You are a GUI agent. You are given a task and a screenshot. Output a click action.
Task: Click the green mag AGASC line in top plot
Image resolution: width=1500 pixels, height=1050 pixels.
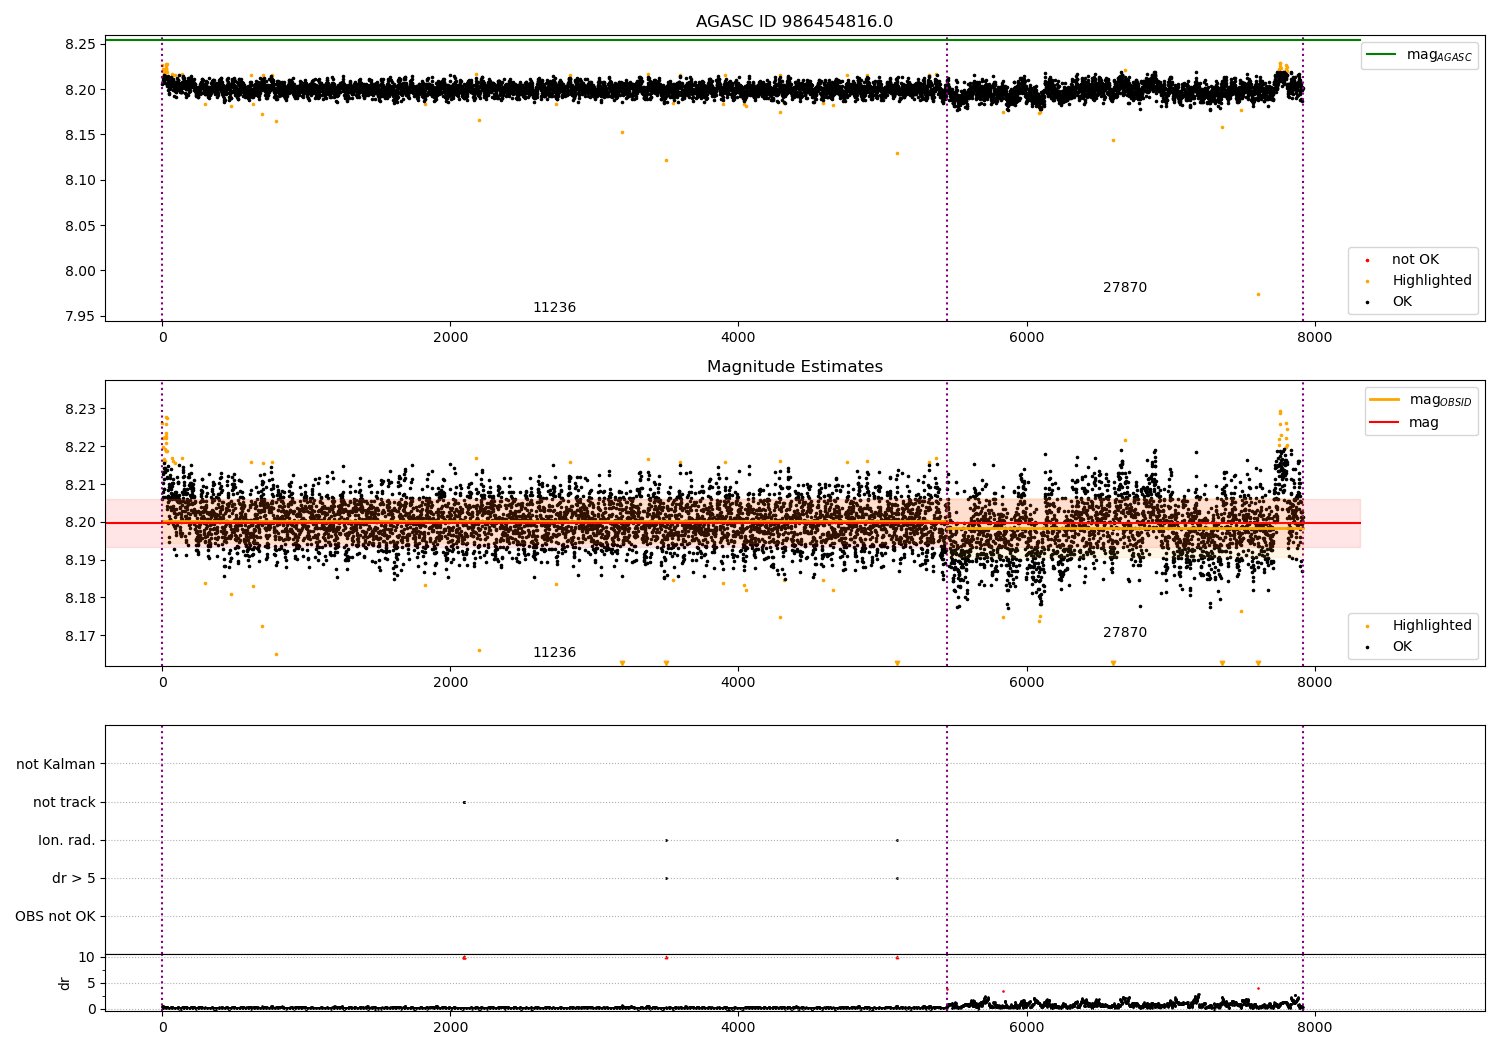point(733,40)
